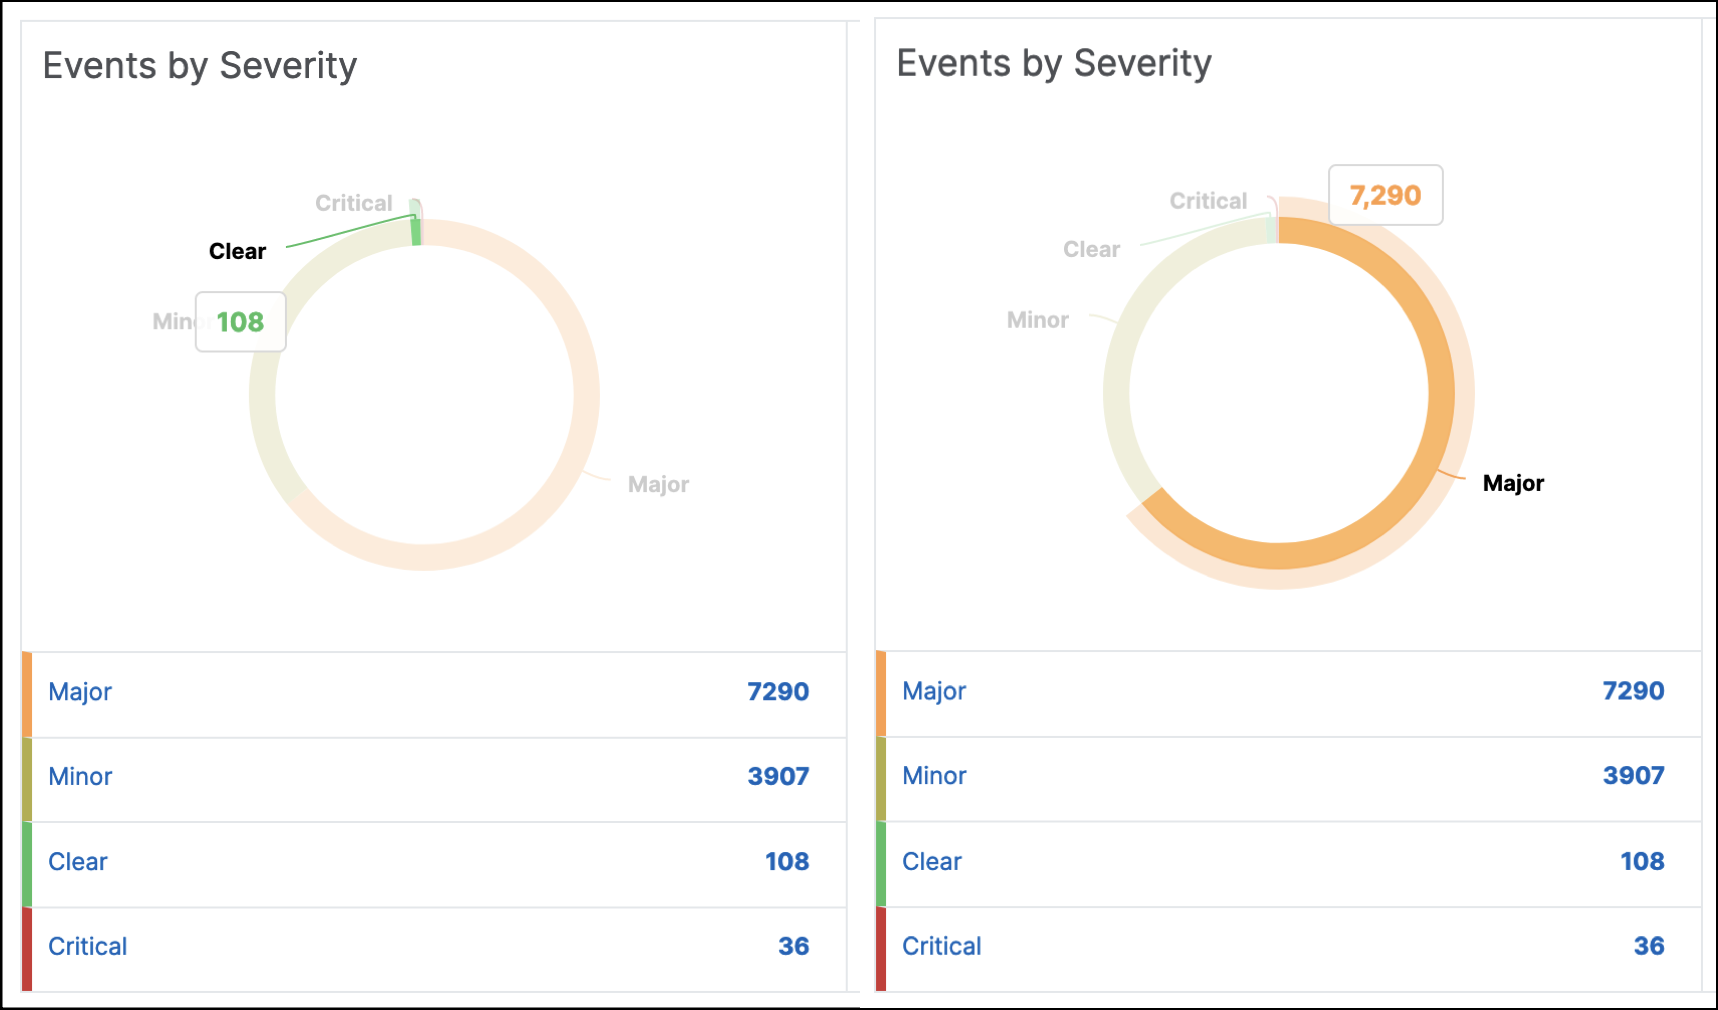Click olive Minor color bar in right panel
Screen dimensions: 1718x1010
(881, 779)
